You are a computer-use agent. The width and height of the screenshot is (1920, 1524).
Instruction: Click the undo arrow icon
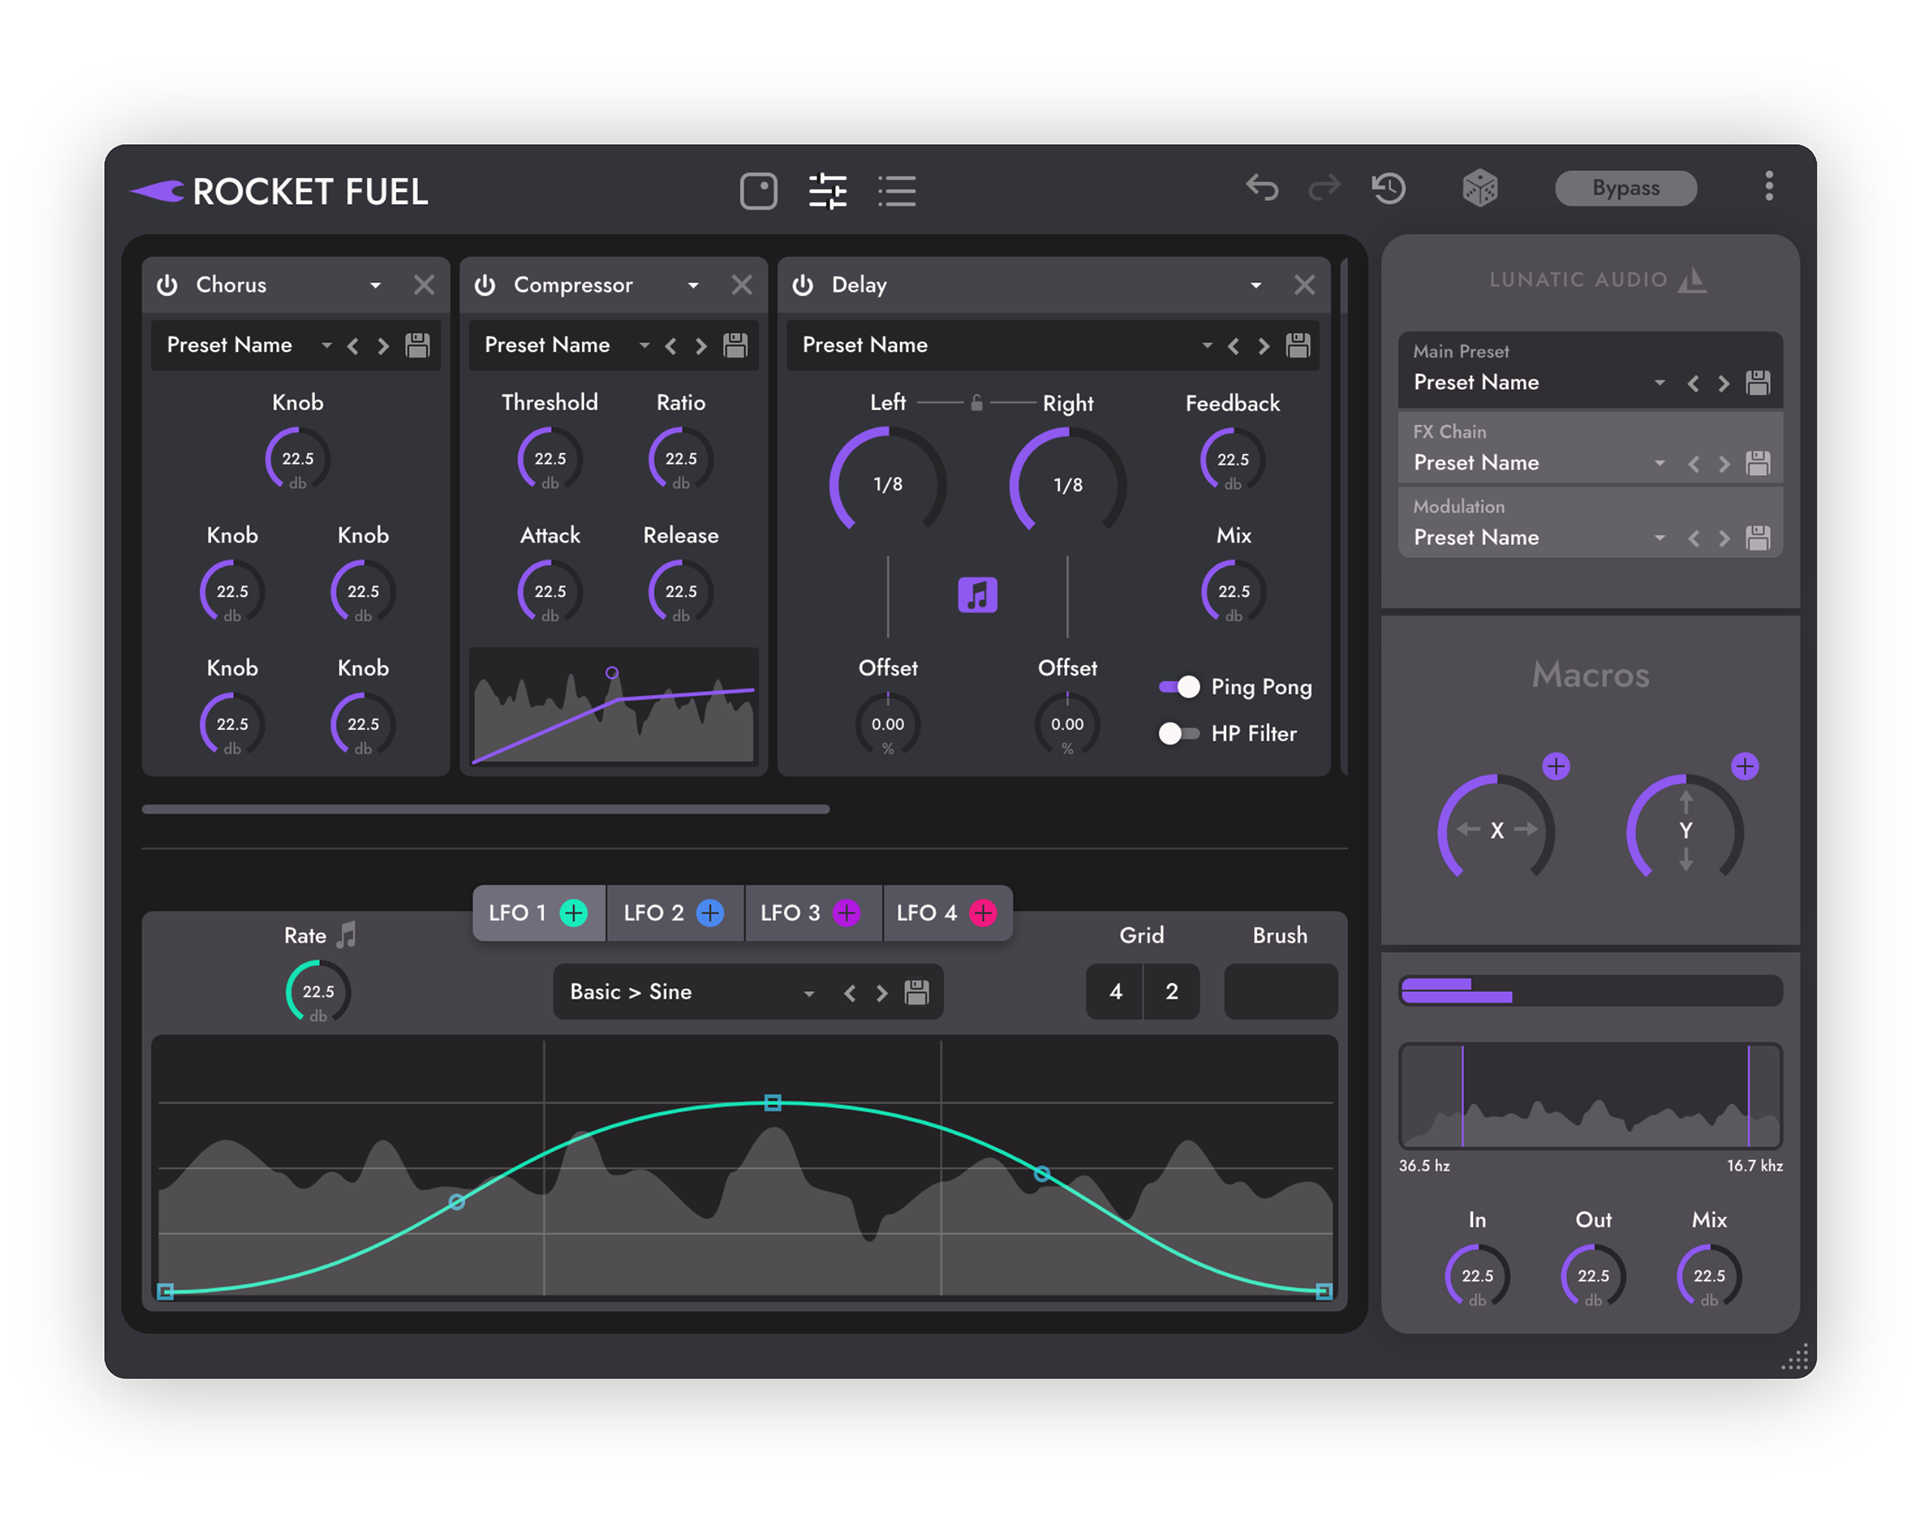click(1261, 188)
